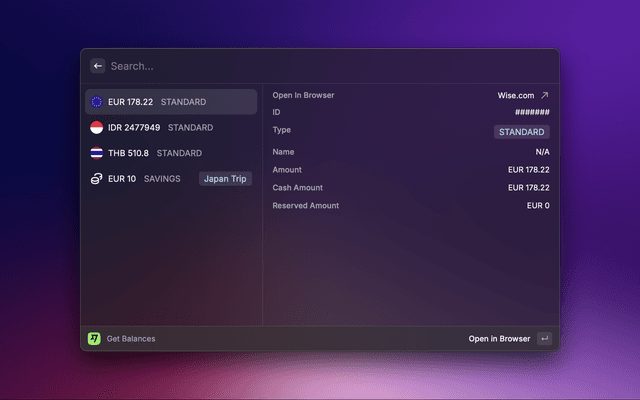The image size is (640, 400).
Task: Click the external link arrow beside Wise.com
Action: pos(544,96)
